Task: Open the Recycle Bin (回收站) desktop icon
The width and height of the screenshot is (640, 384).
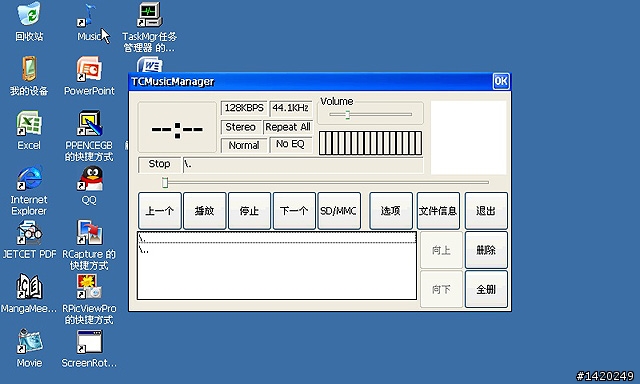Action: coord(29,21)
